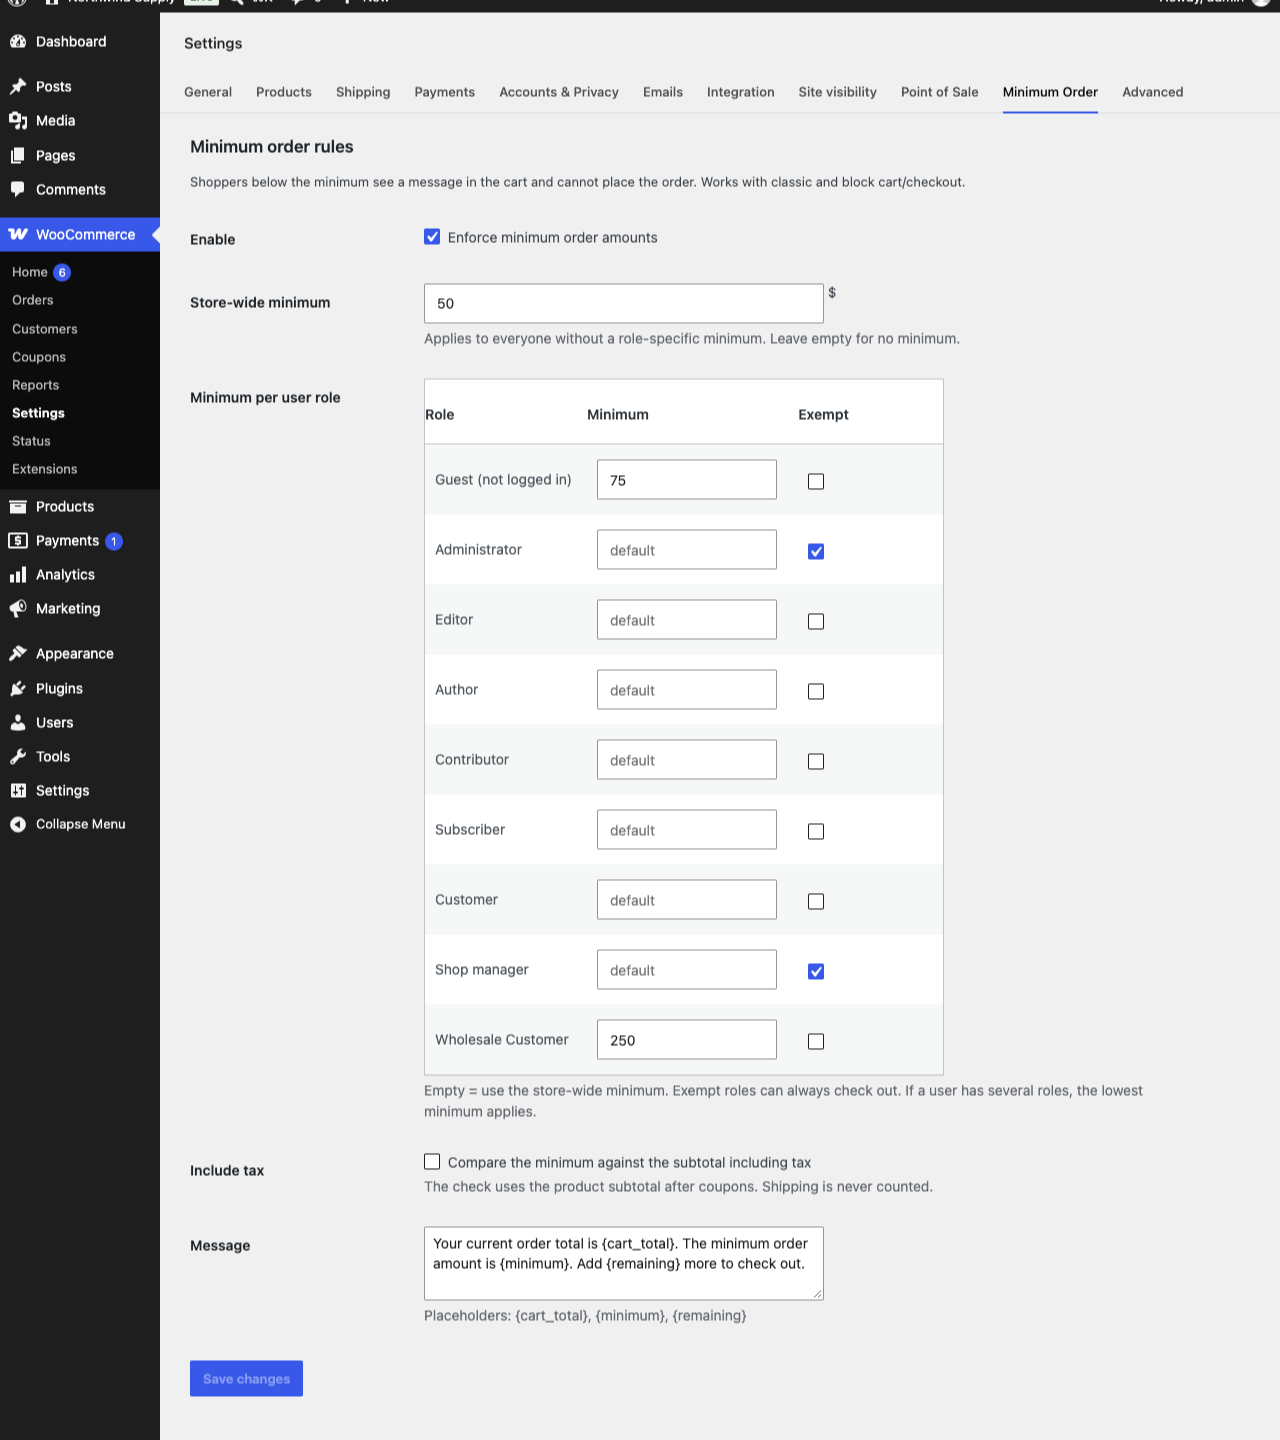Open the Shipping settings tab
The width and height of the screenshot is (1280, 1440).
point(363,92)
